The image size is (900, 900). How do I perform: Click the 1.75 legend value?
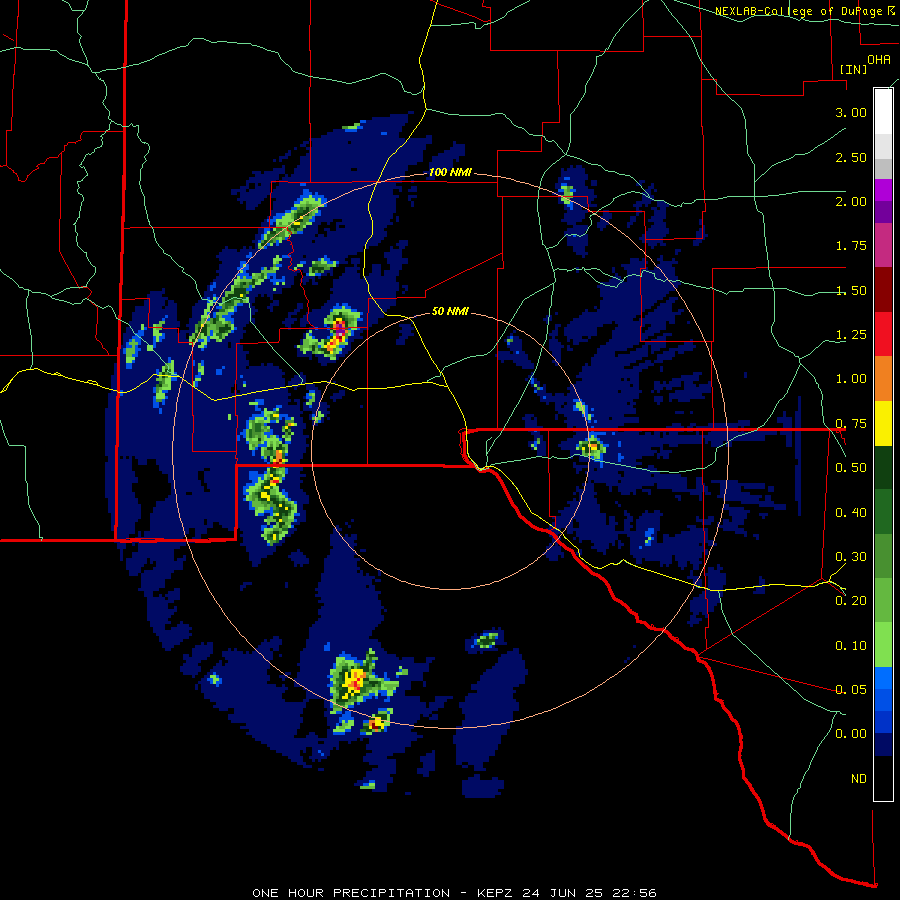click(851, 246)
